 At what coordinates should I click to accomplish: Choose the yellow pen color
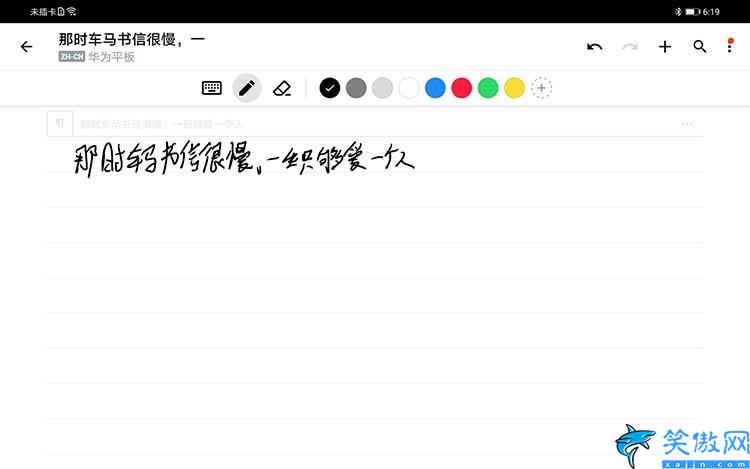coord(515,88)
